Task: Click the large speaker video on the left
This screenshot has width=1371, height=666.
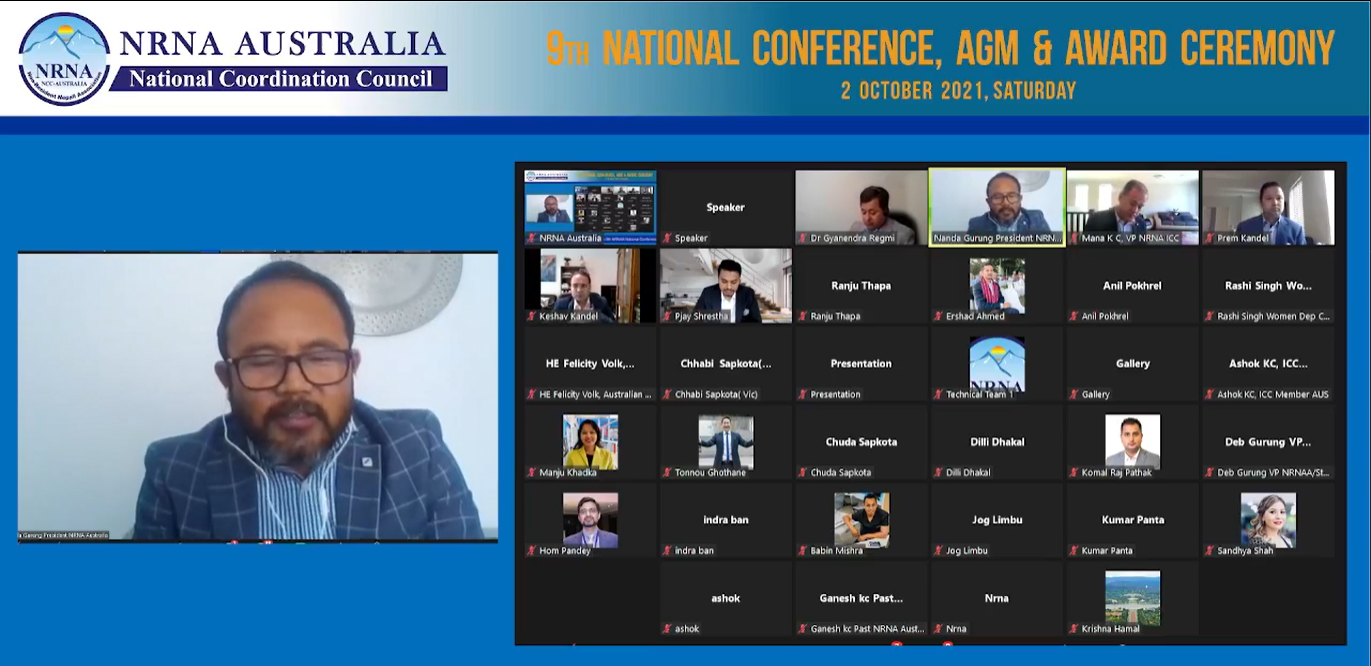Action: (257, 396)
